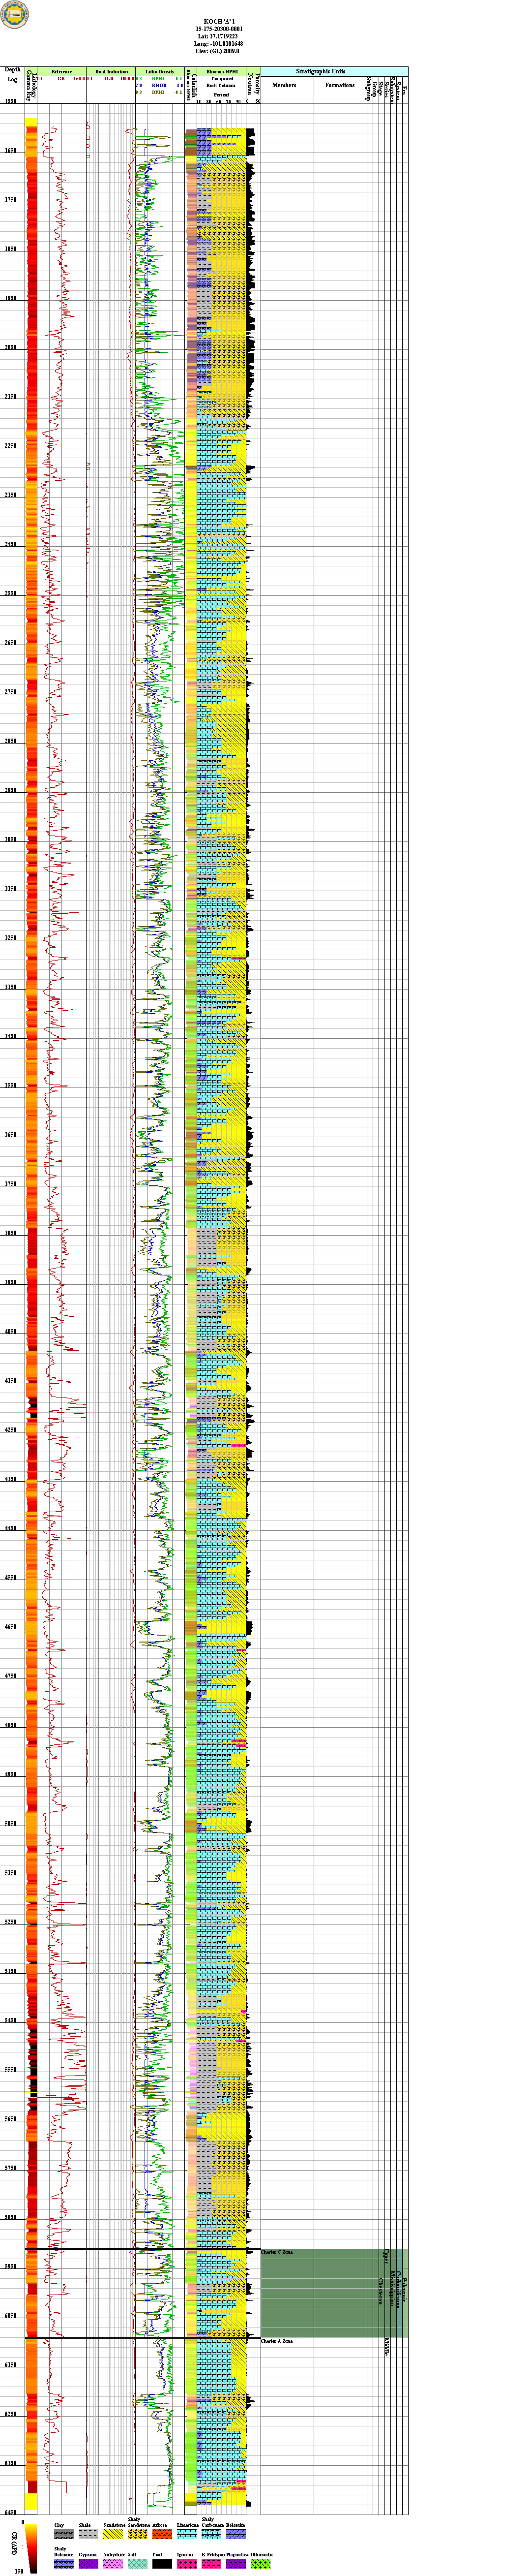This screenshot has height=2576, width=531.
Task: Click the Formations column heading
Action: tap(340, 85)
